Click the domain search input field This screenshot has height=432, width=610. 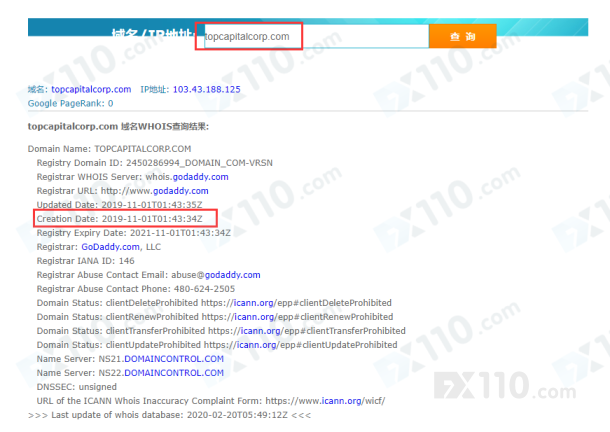click(x=312, y=37)
